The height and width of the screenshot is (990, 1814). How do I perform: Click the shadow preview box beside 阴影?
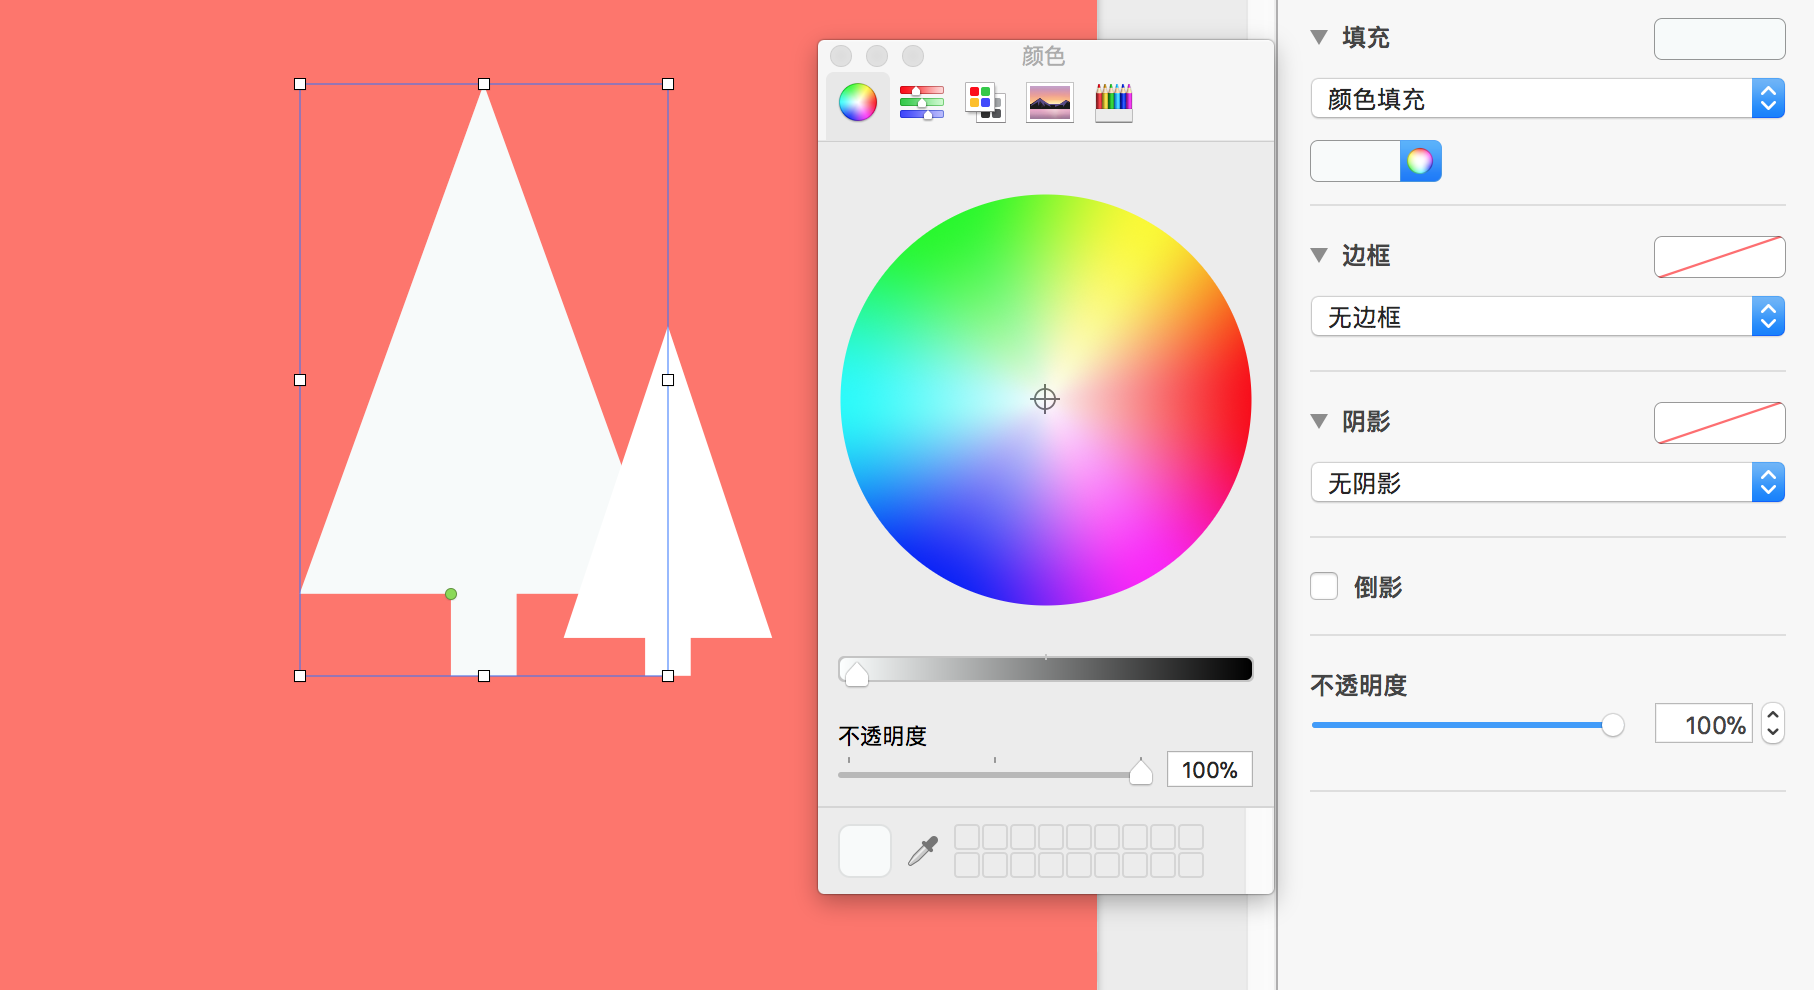coord(1719,423)
